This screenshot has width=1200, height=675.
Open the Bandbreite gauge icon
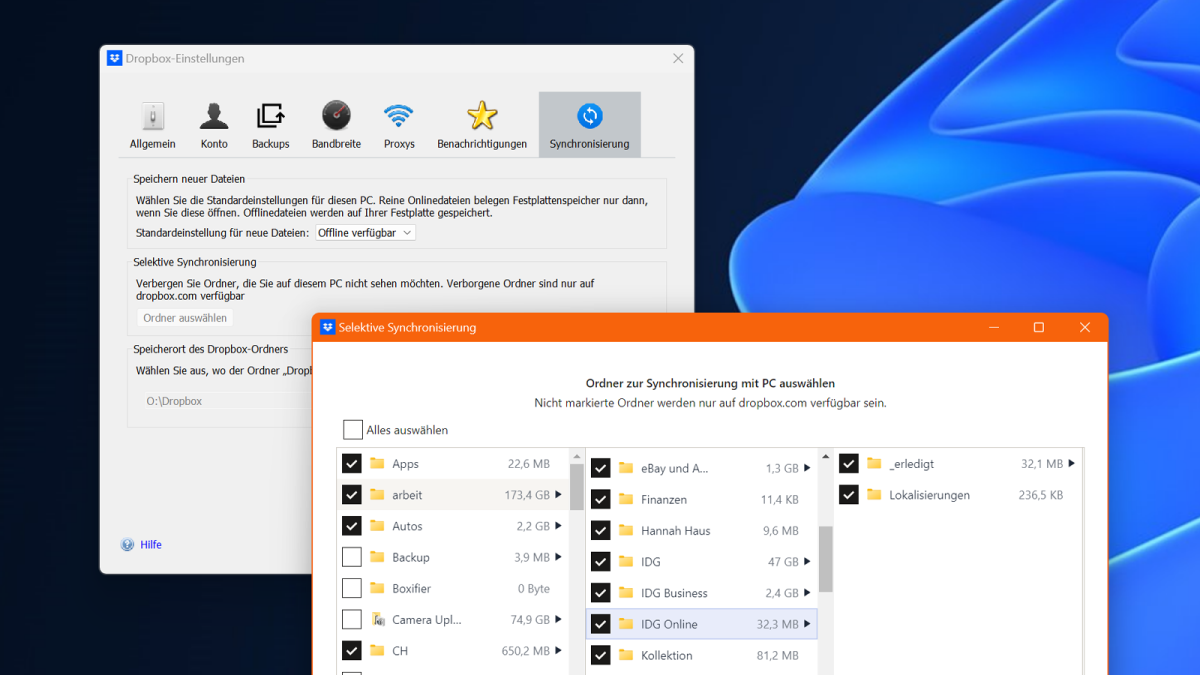tap(336, 116)
